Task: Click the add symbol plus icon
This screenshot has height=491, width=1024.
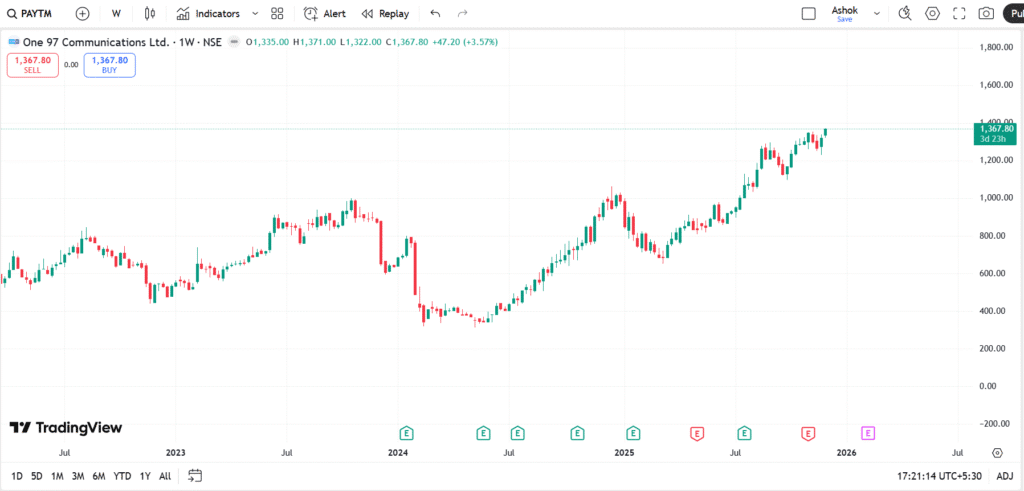Action: pyautogui.click(x=82, y=14)
